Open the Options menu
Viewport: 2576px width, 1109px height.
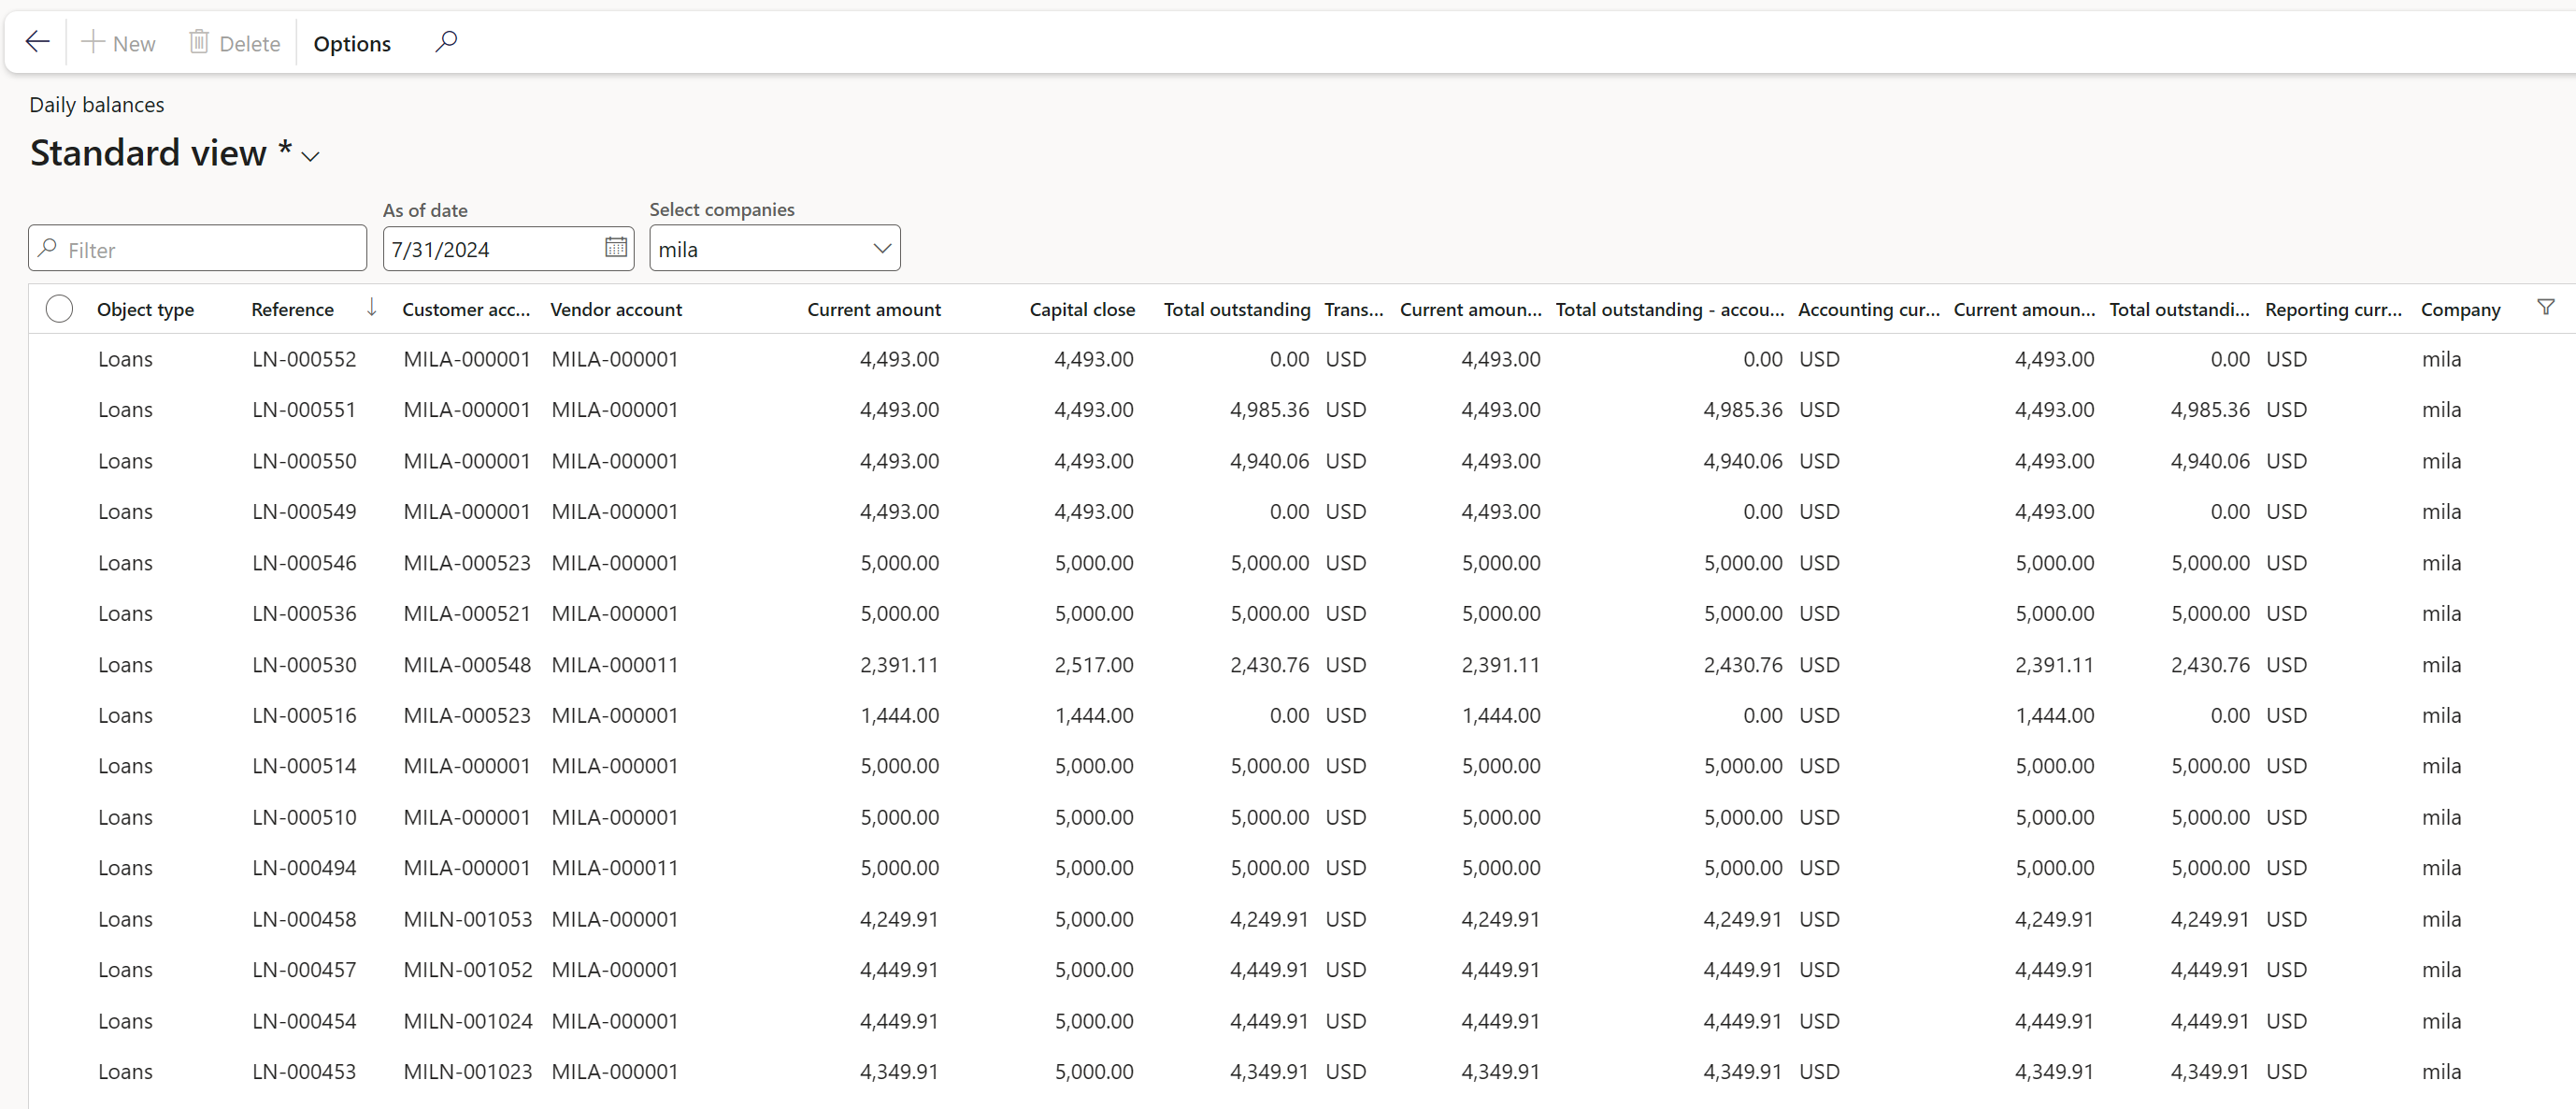click(352, 43)
